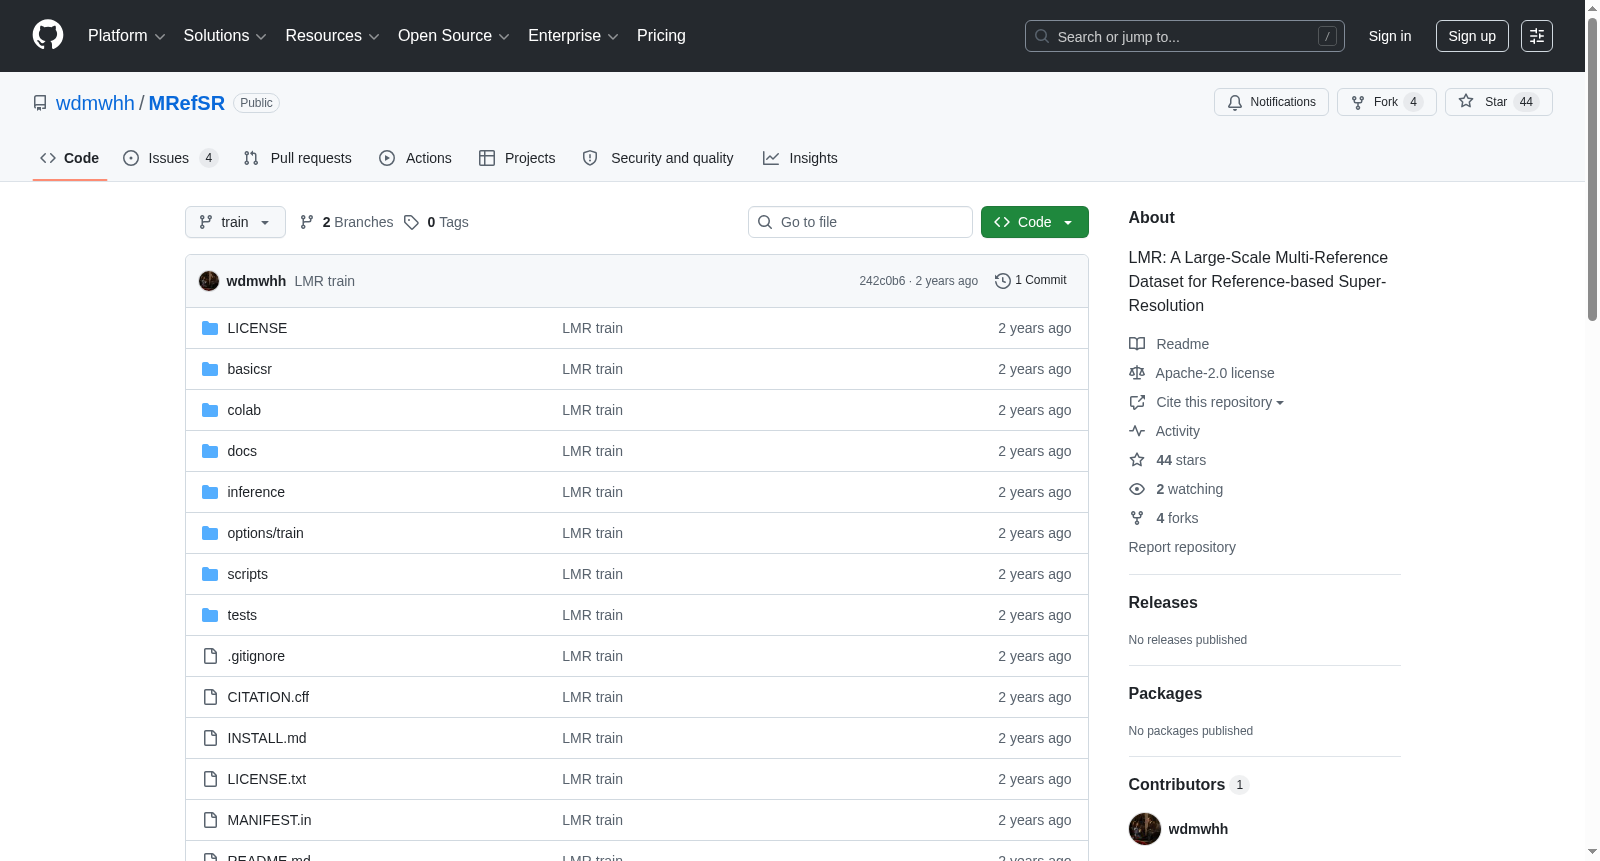The width and height of the screenshot is (1600, 861).
Task: Expand the Open Source menu
Action: (x=454, y=36)
